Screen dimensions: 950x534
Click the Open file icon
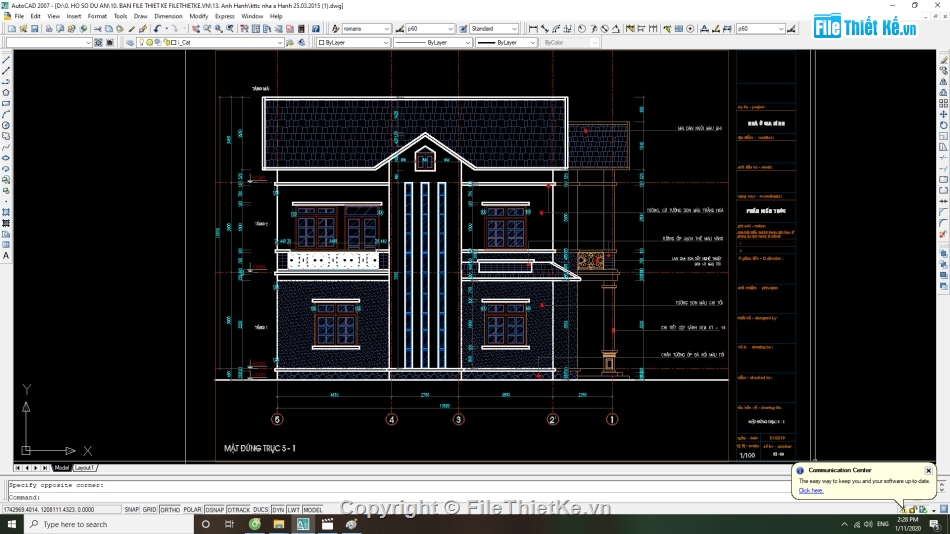(23, 28)
